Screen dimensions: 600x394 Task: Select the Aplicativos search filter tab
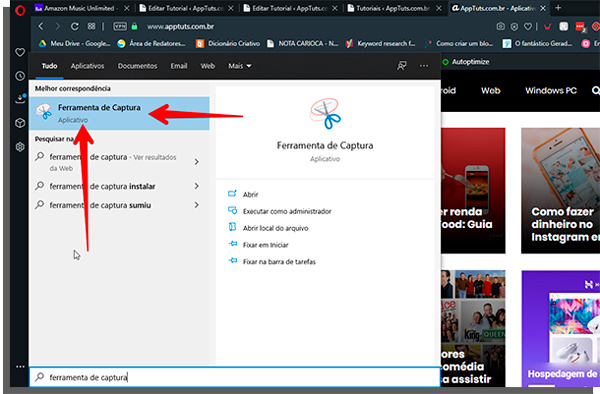click(87, 66)
